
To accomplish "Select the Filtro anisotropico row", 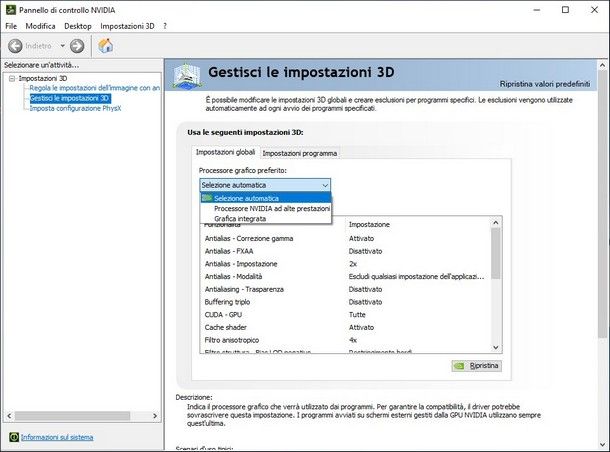I will [345, 340].
